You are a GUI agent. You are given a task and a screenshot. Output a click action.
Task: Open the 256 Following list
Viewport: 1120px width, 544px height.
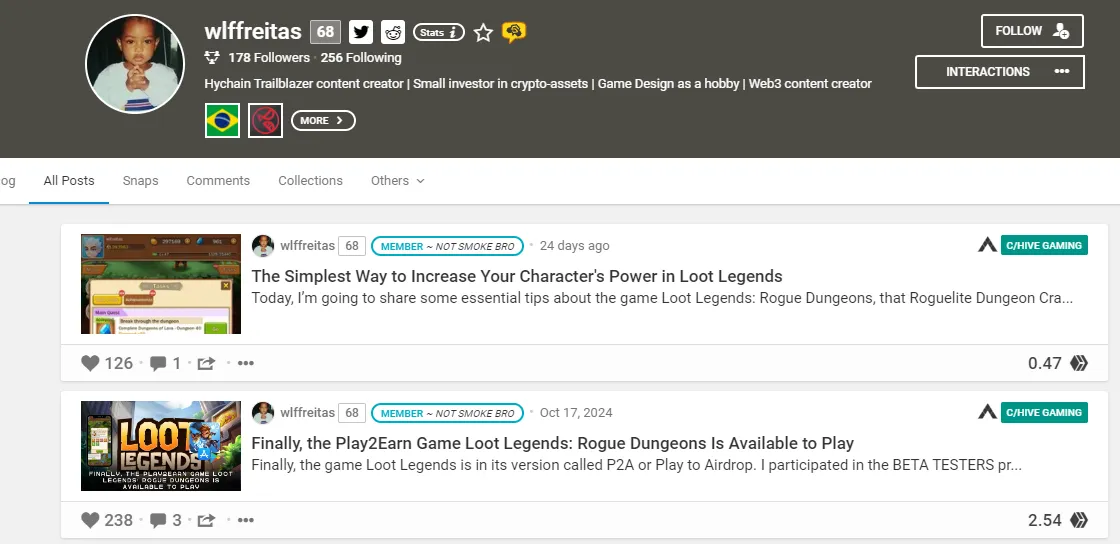[361, 57]
